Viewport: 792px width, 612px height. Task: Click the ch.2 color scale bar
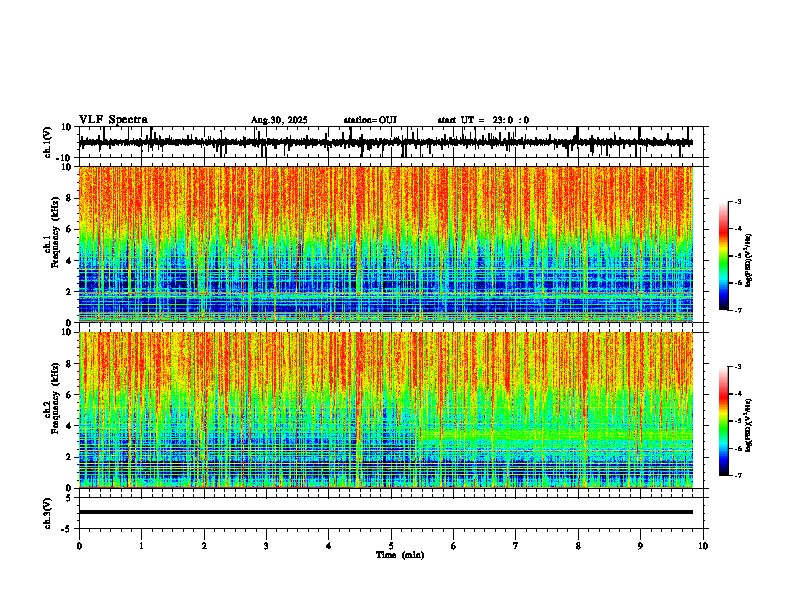[724, 421]
